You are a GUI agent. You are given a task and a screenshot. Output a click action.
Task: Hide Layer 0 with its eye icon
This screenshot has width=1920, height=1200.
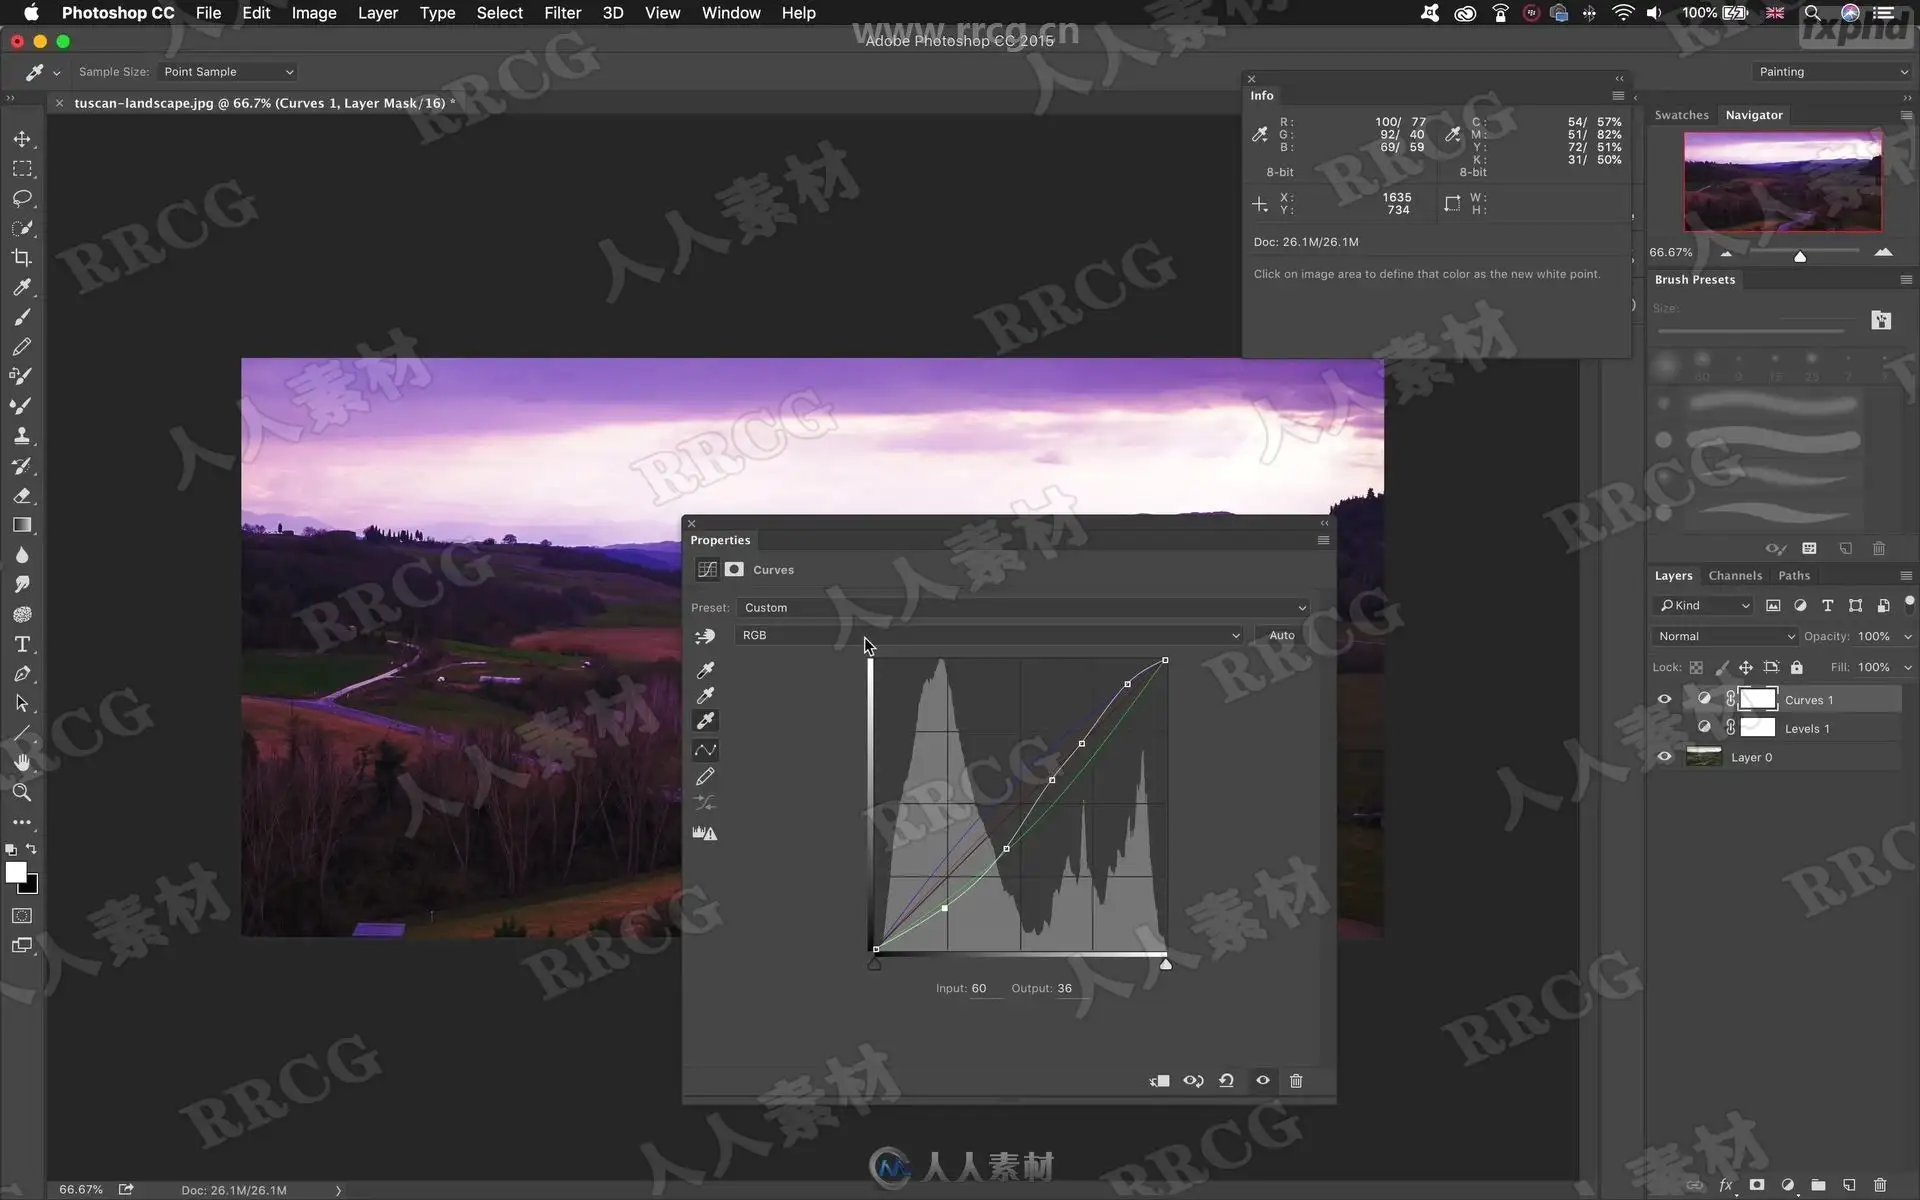[1664, 757]
